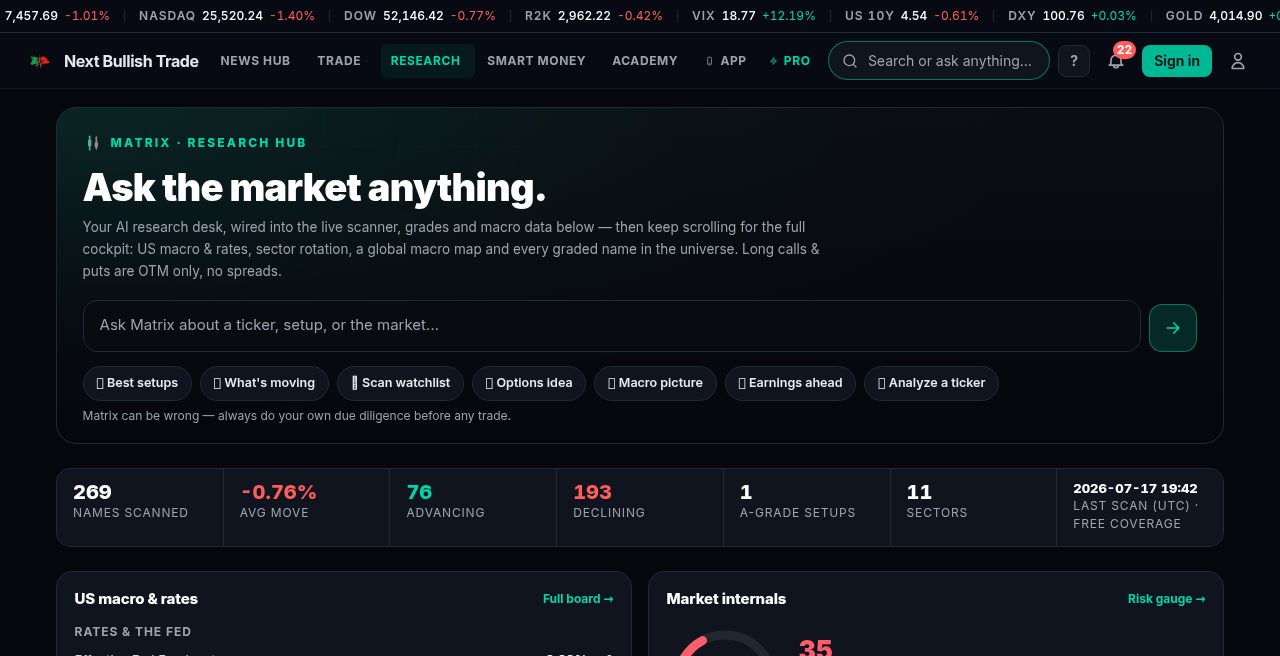Image resolution: width=1280 pixels, height=656 pixels.
Task: Focus the Search or ask anything field
Action: (x=939, y=61)
